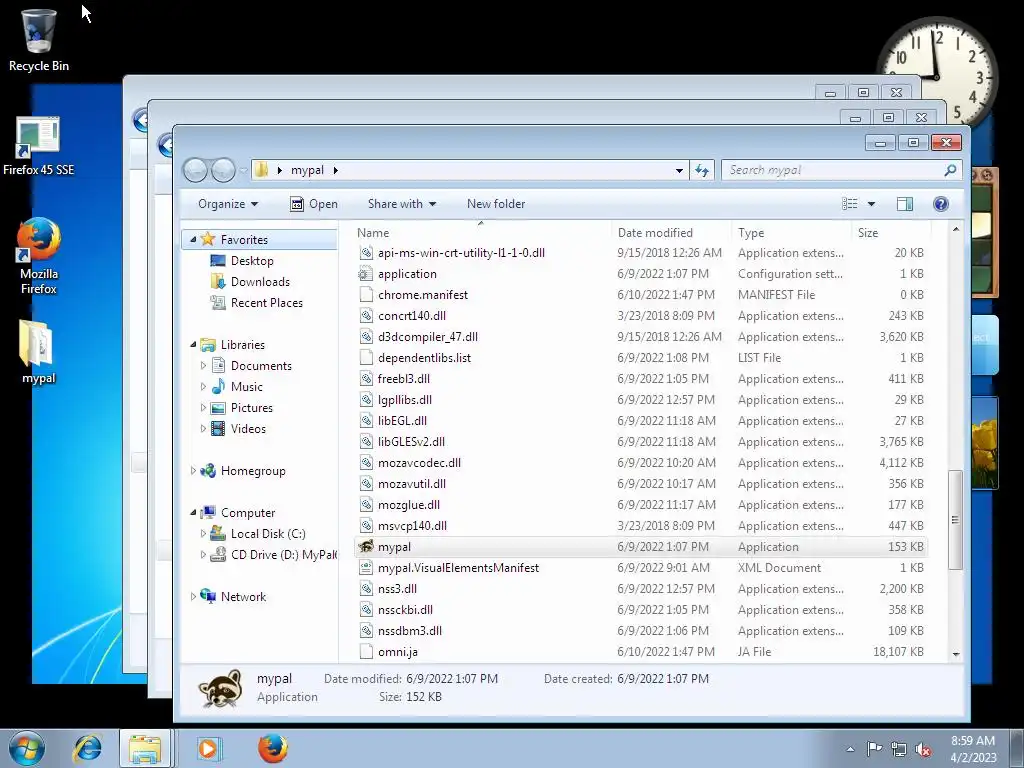Viewport: 1024px width, 768px height.
Task: Select libGLESv2.dll in the file list
Action: tap(641, 441)
